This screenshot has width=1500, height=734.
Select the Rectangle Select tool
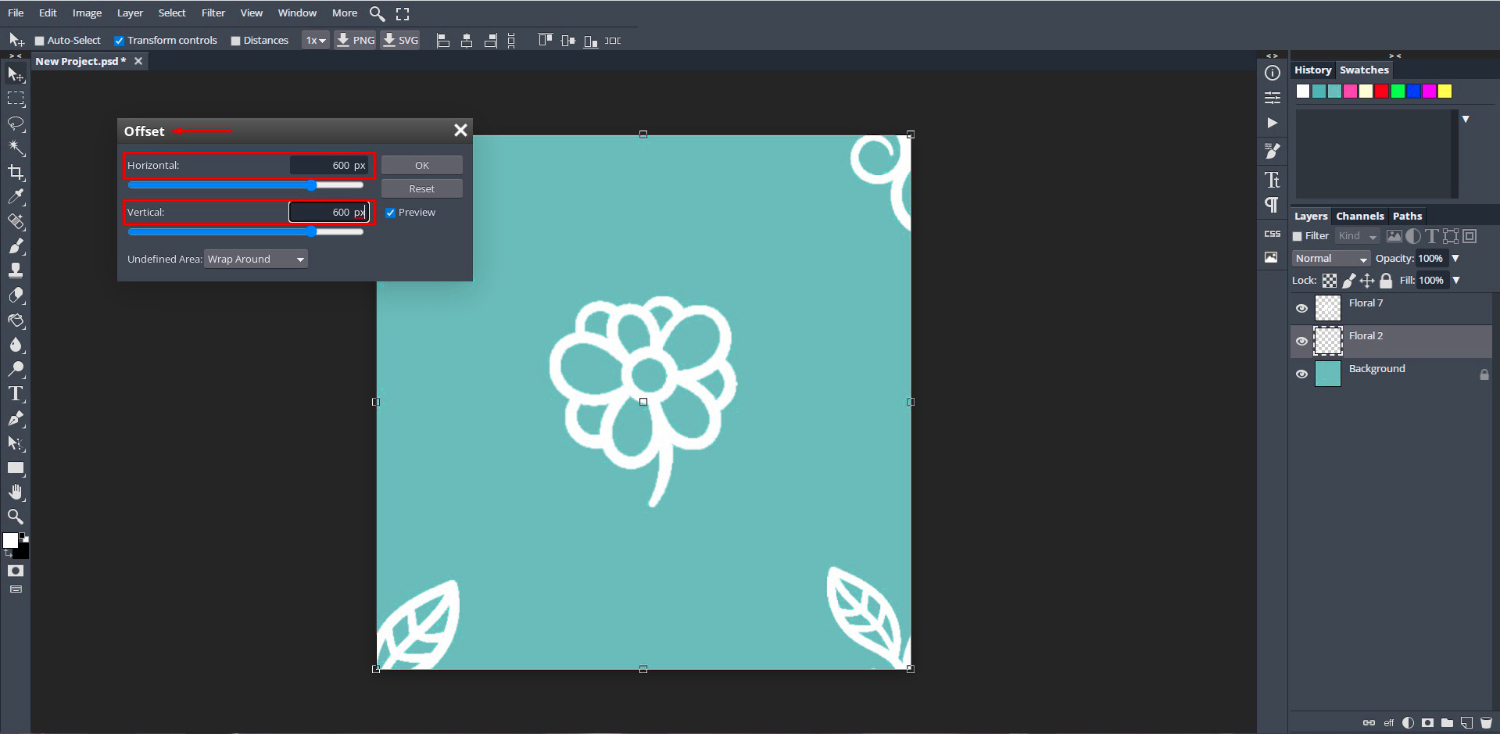coord(16,98)
